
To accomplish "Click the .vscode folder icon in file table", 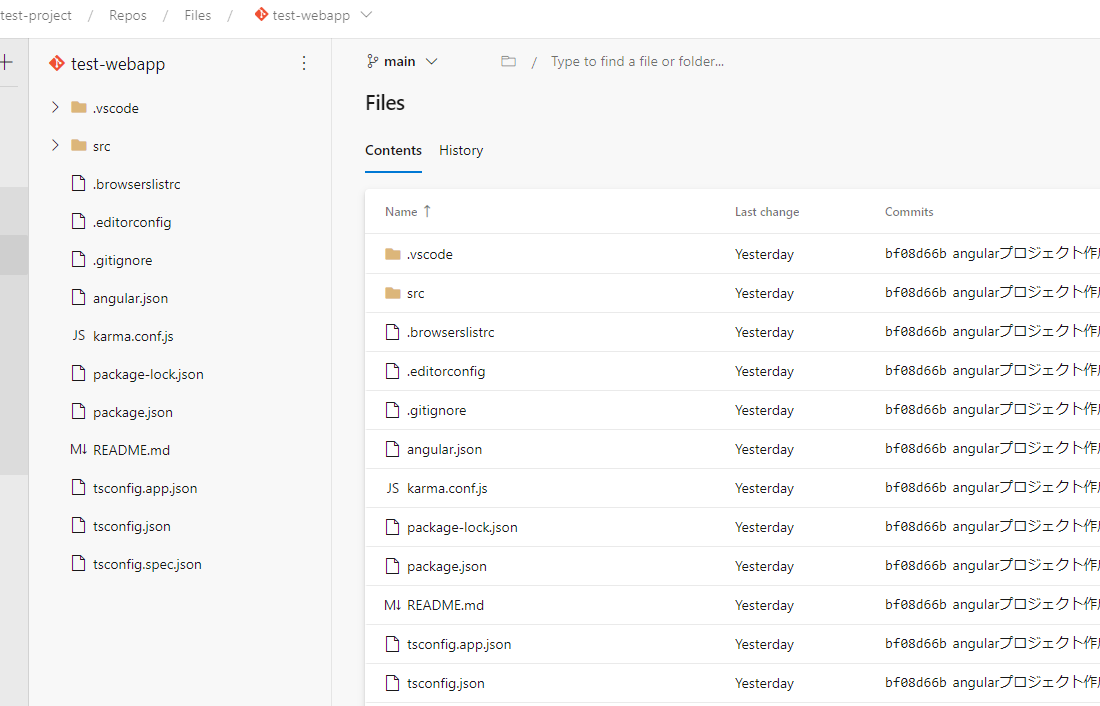I will coord(392,254).
